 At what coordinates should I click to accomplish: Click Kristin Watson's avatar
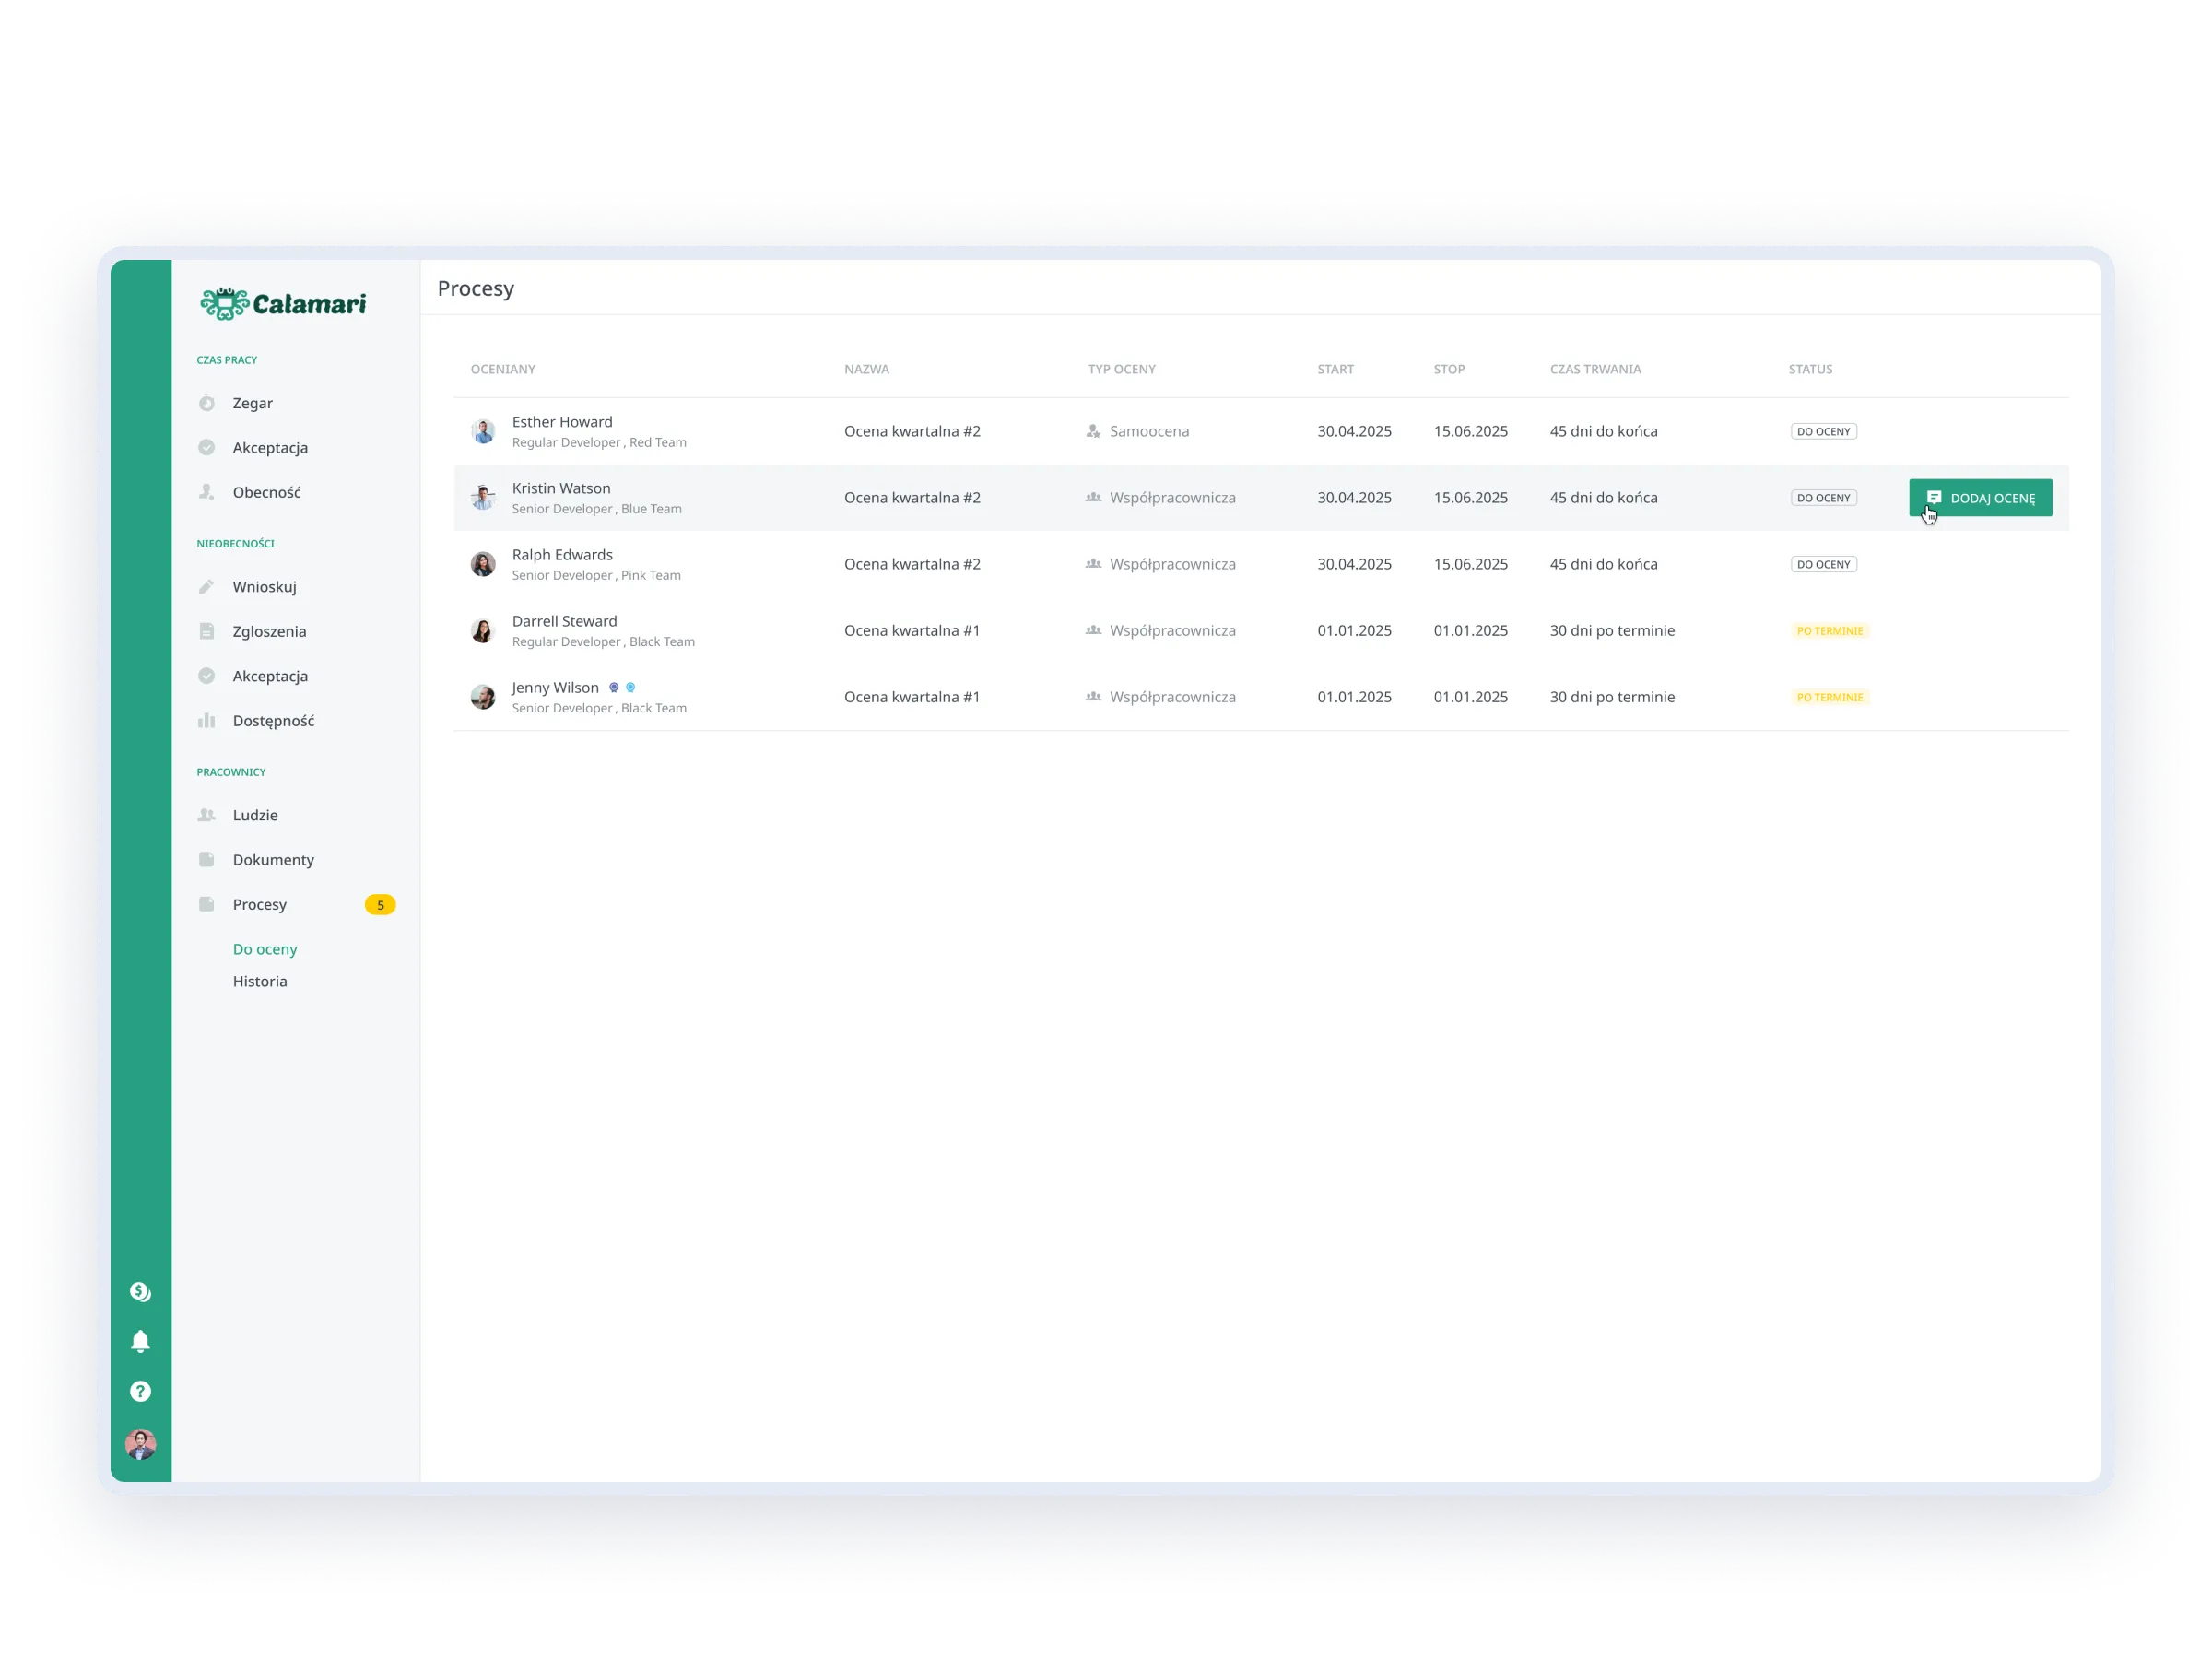pos(483,497)
